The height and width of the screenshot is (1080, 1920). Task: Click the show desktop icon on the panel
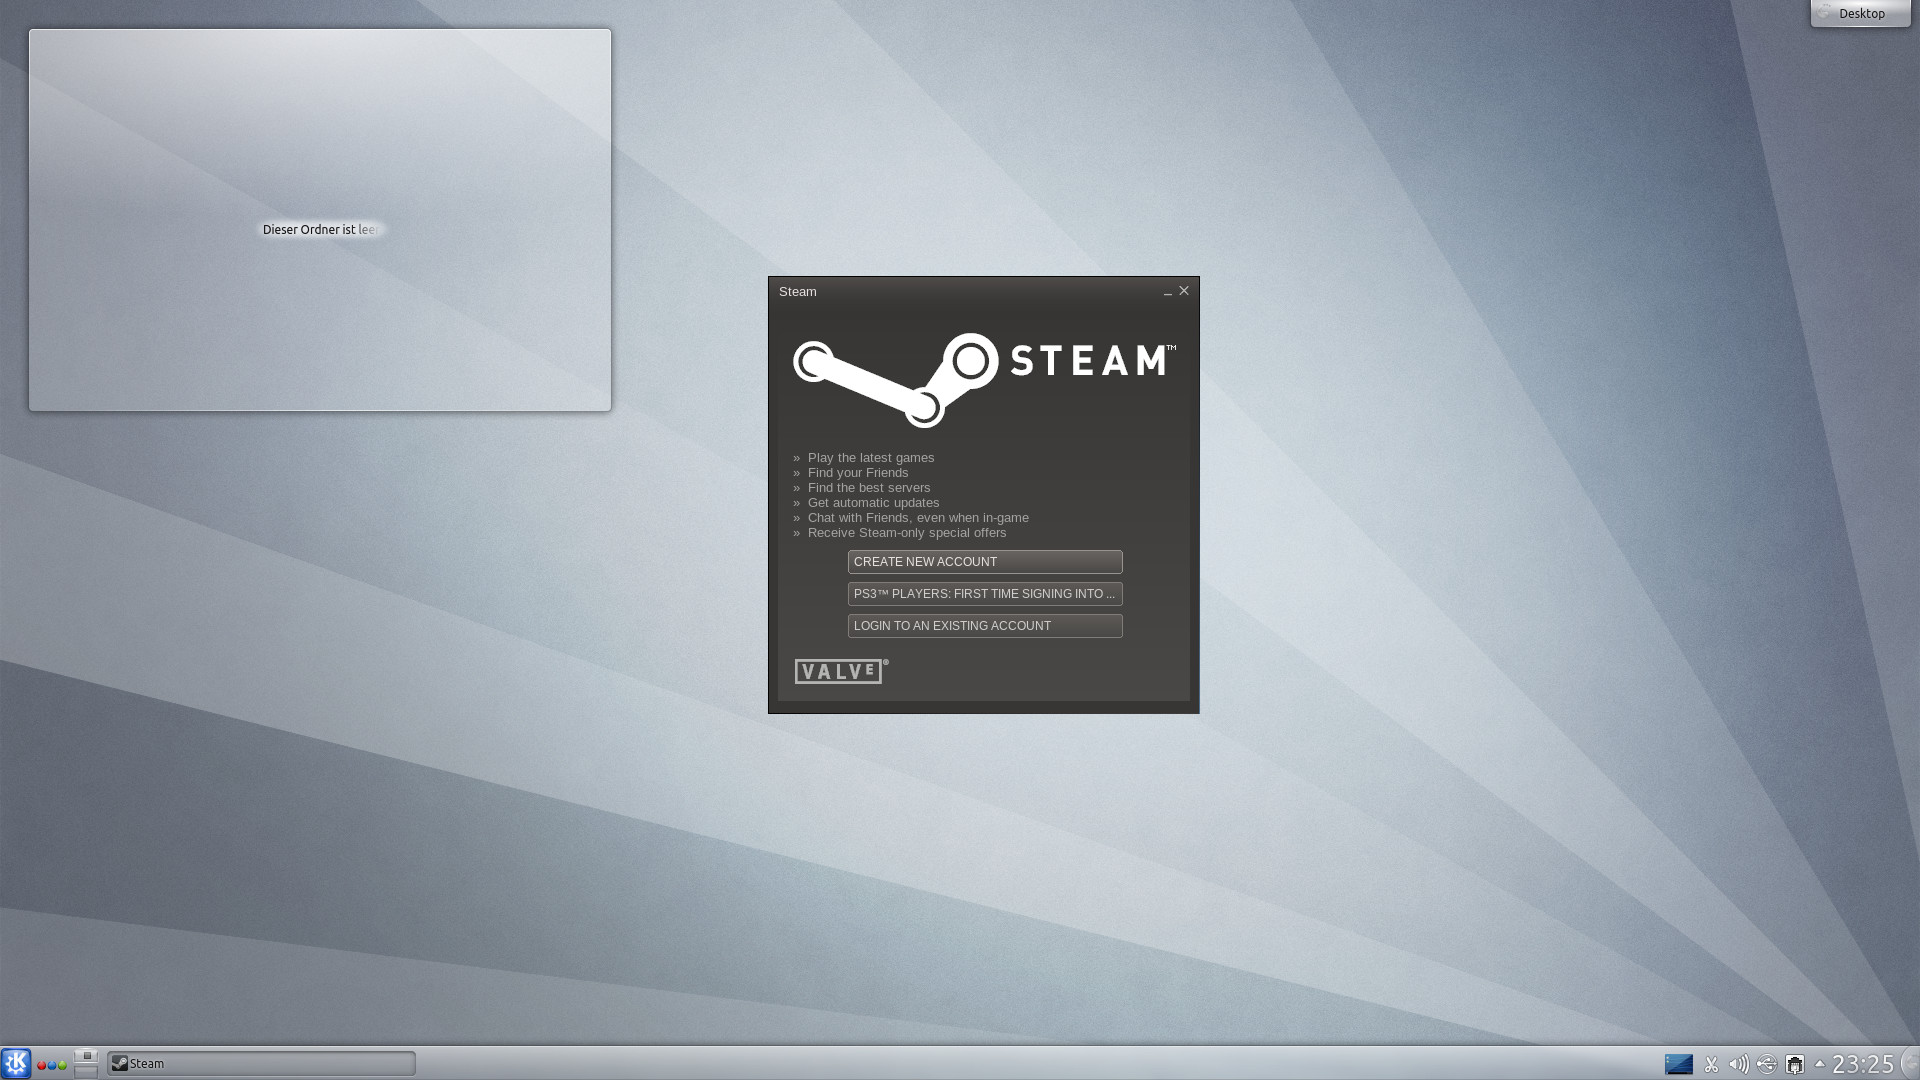pos(86,1063)
